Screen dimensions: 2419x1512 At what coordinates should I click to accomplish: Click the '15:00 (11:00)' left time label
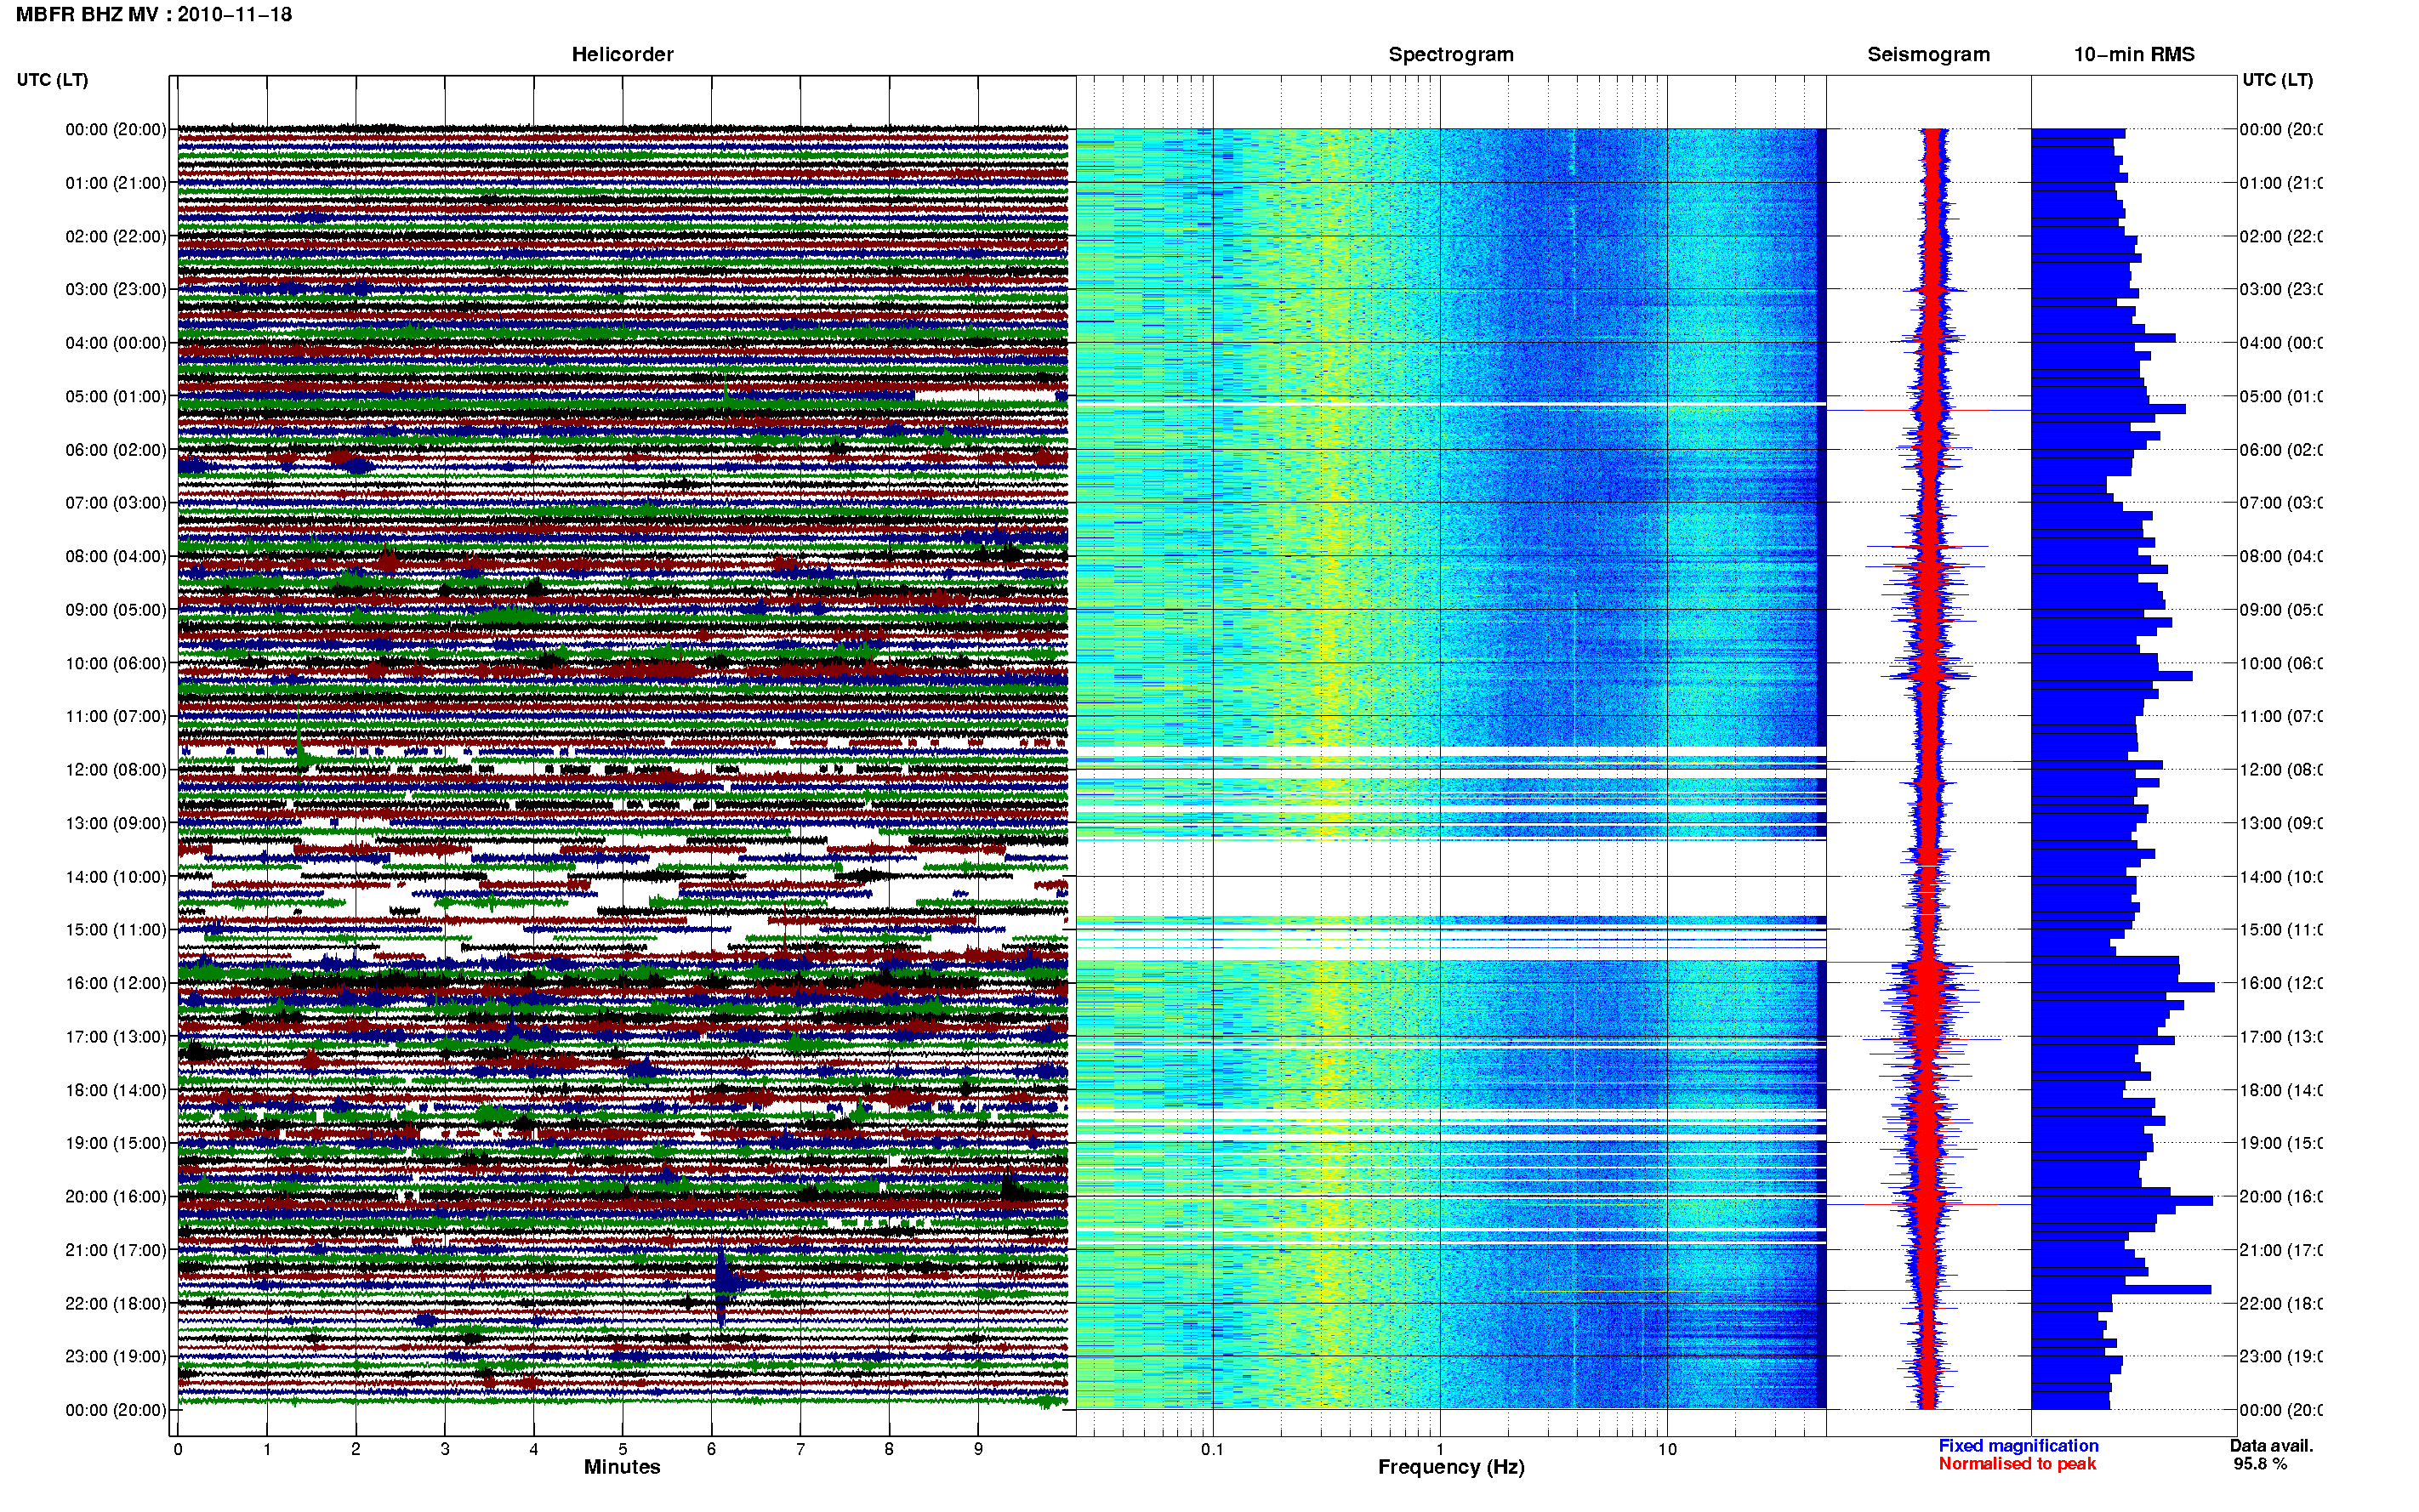(x=116, y=930)
